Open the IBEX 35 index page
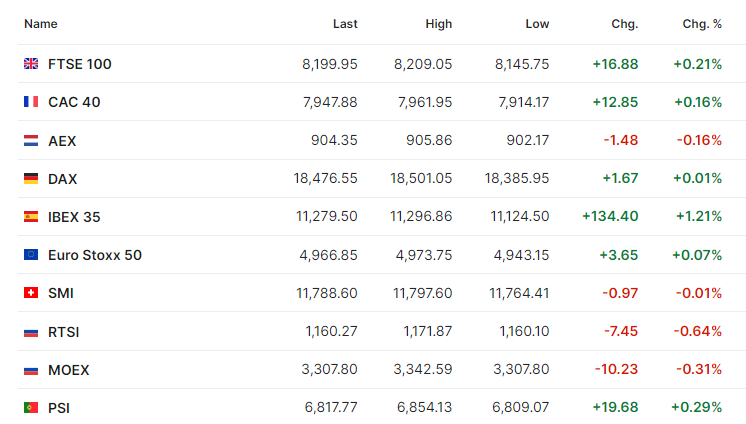The width and height of the screenshot is (746, 424). pos(74,217)
